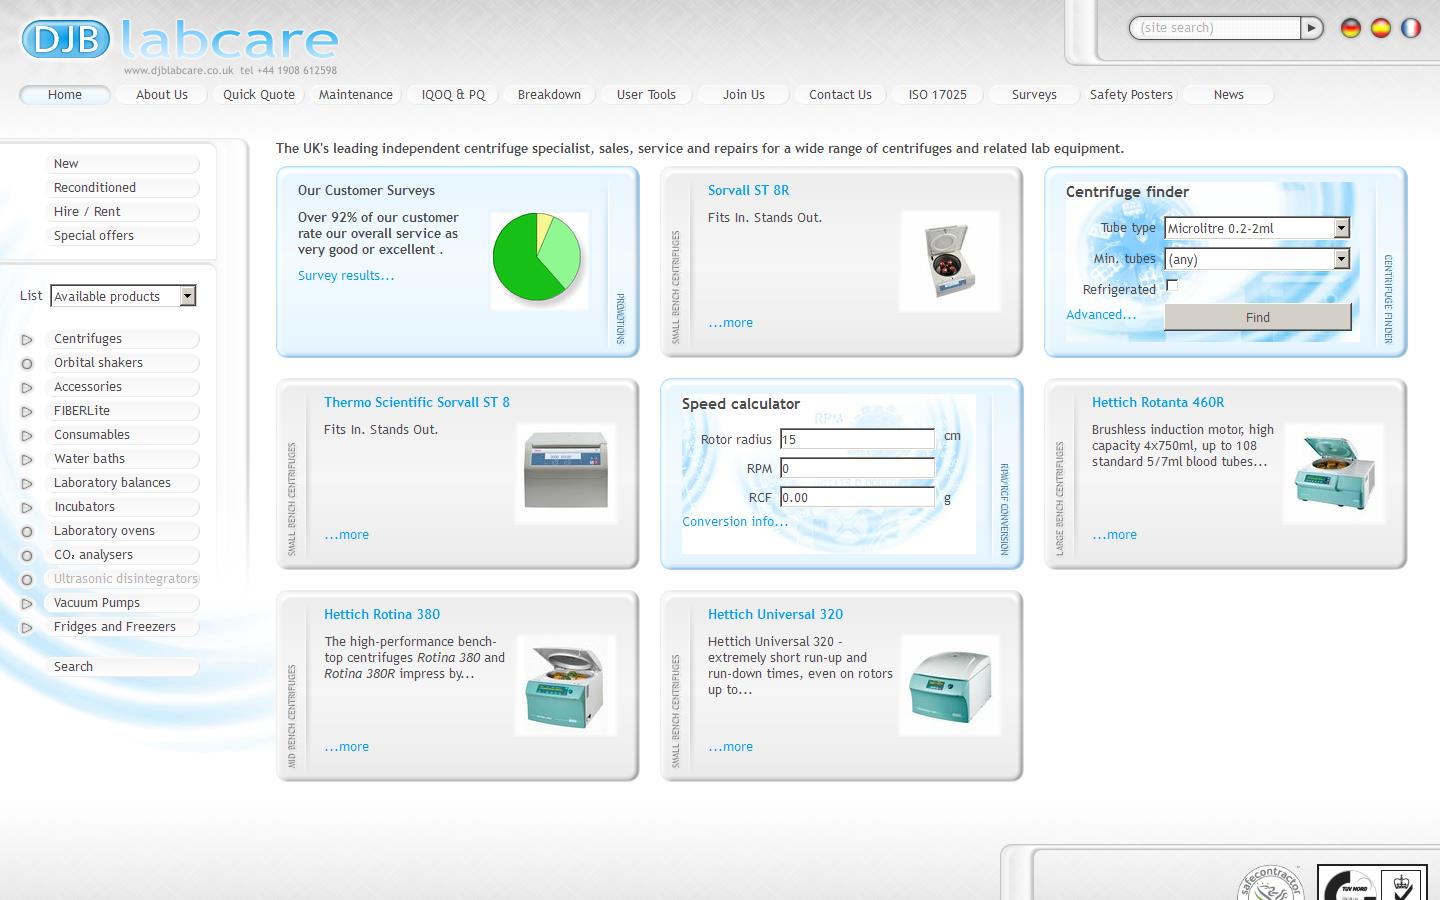Image resolution: width=1440 pixels, height=900 pixels.
Task: Select the German flag language icon
Action: pyautogui.click(x=1349, y=28)
